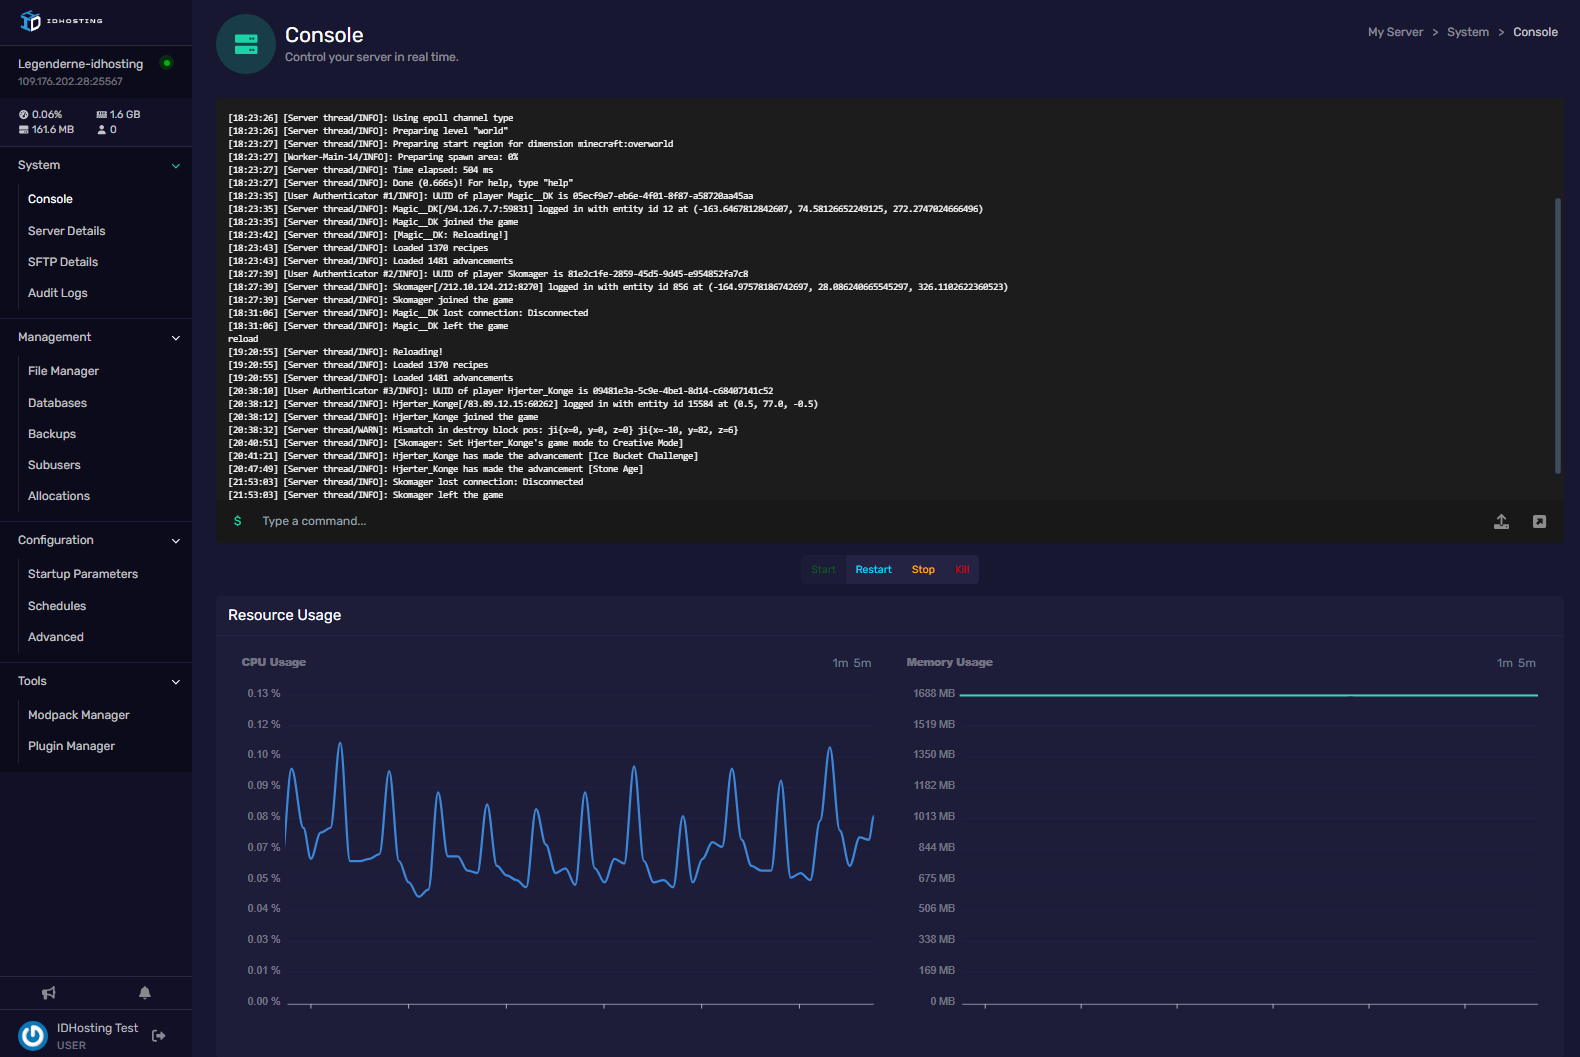Open Plugin Manager in Tools
1580x1057 pixels.
[x=71, y=746]
